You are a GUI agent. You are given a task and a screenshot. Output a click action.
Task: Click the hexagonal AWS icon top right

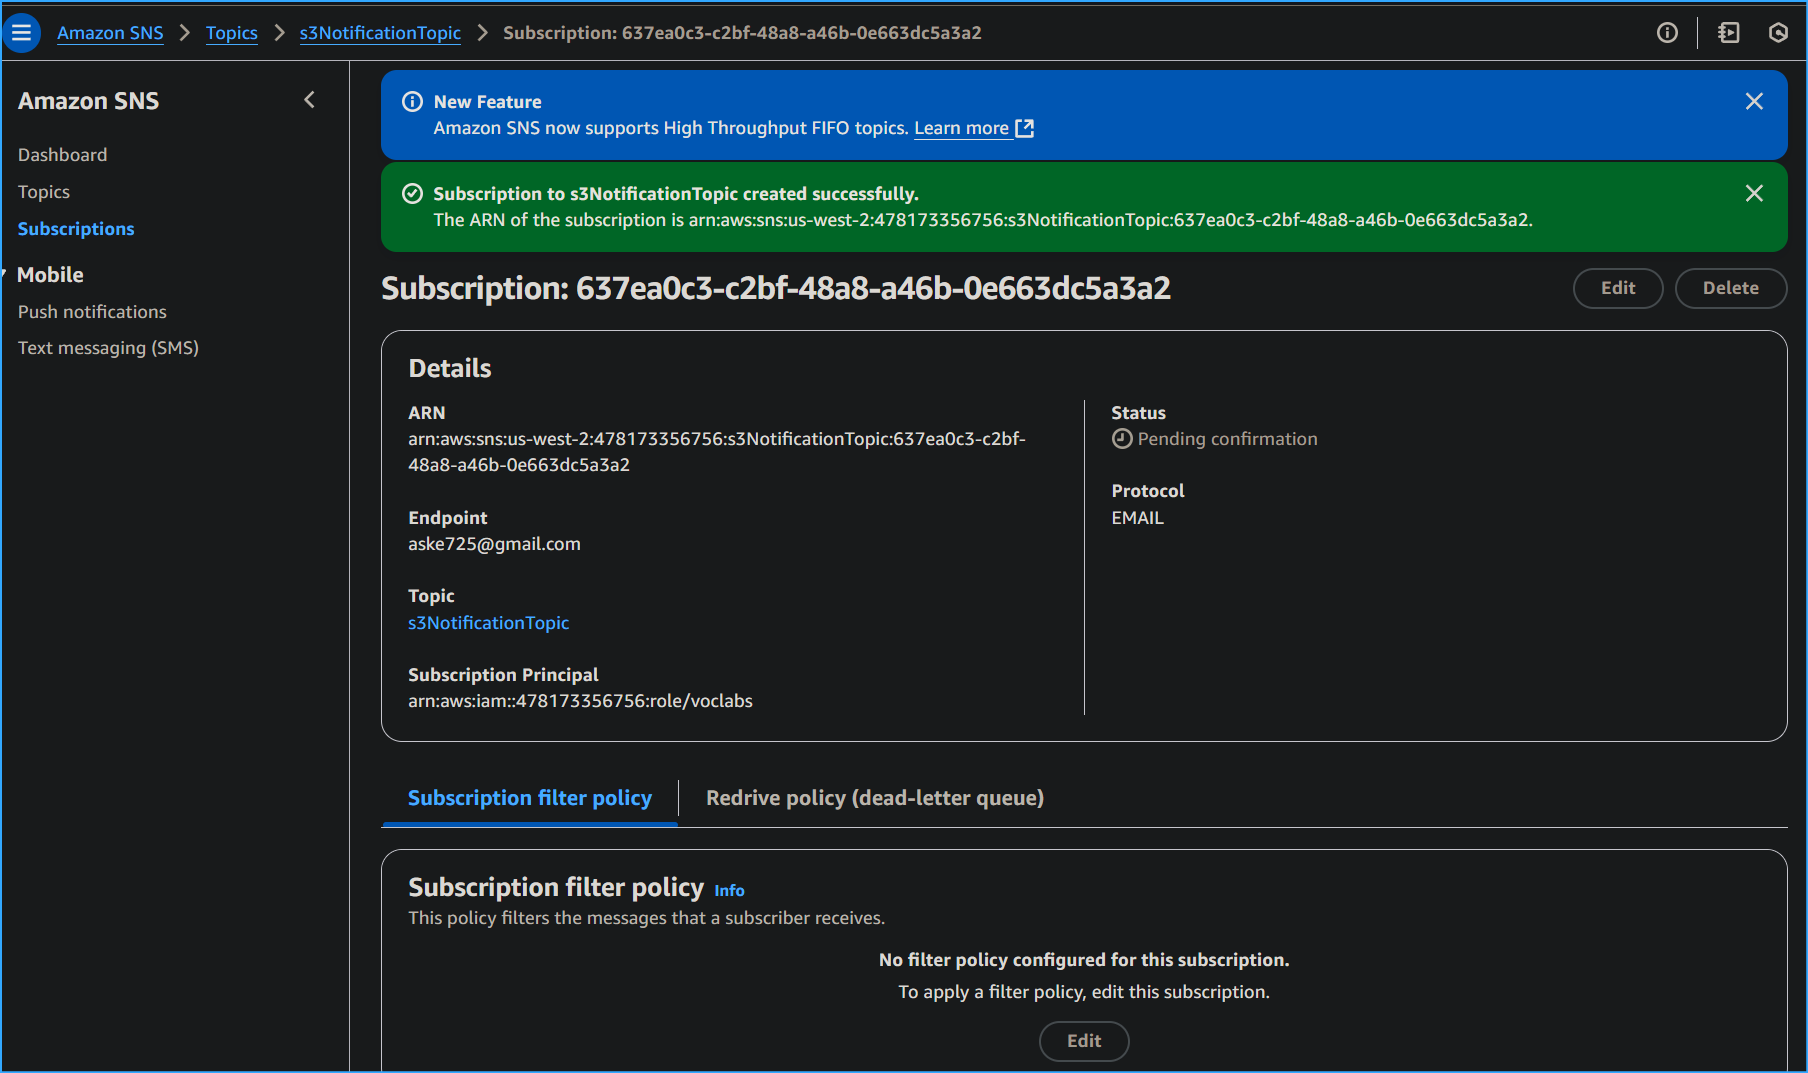[1778, 32]
